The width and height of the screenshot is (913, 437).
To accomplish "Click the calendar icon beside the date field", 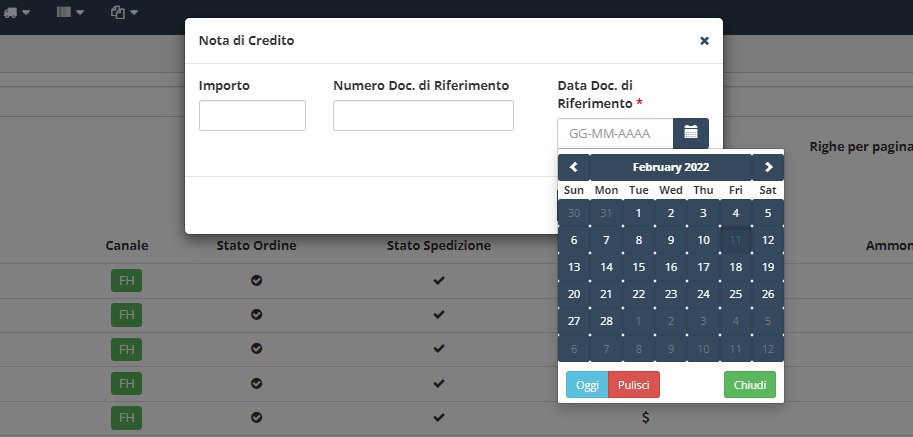I will click(x=691, y=133).
